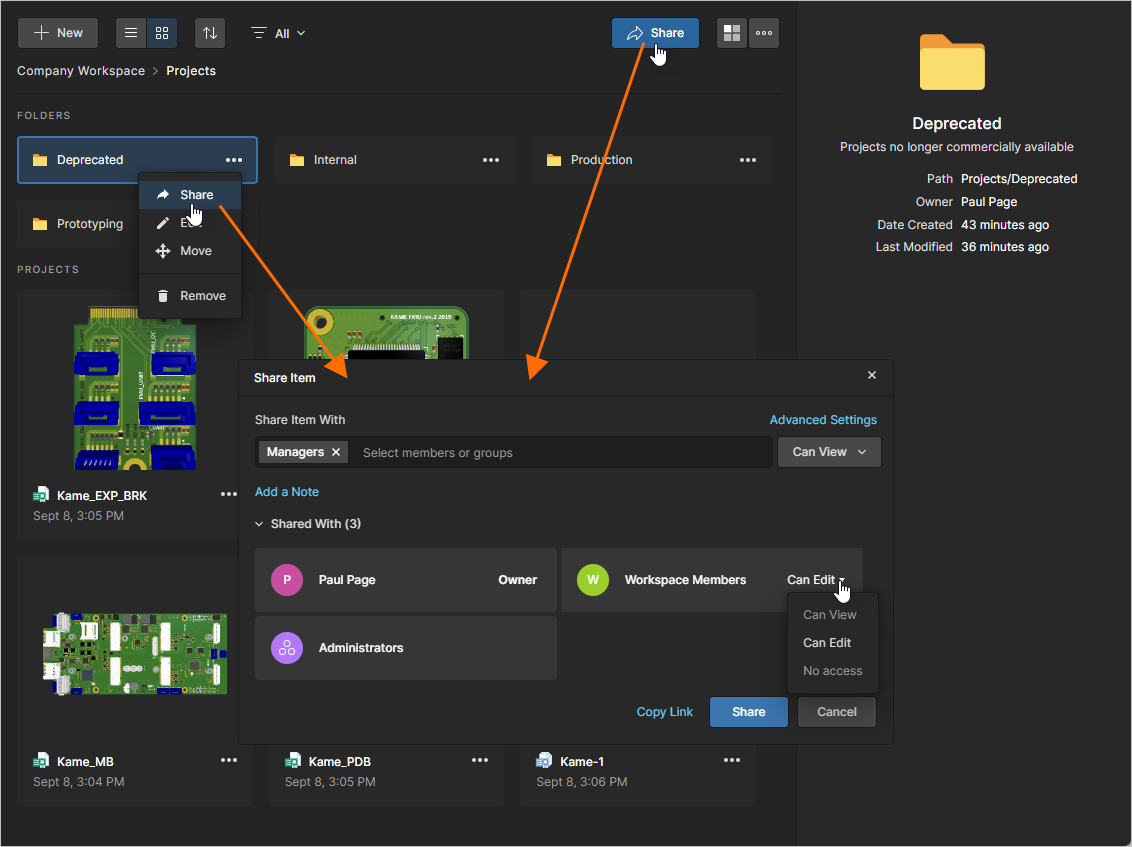Viewport: 1132px width, 847px height.
Task: Click the move arrows icon
Action: pos(163,251)
